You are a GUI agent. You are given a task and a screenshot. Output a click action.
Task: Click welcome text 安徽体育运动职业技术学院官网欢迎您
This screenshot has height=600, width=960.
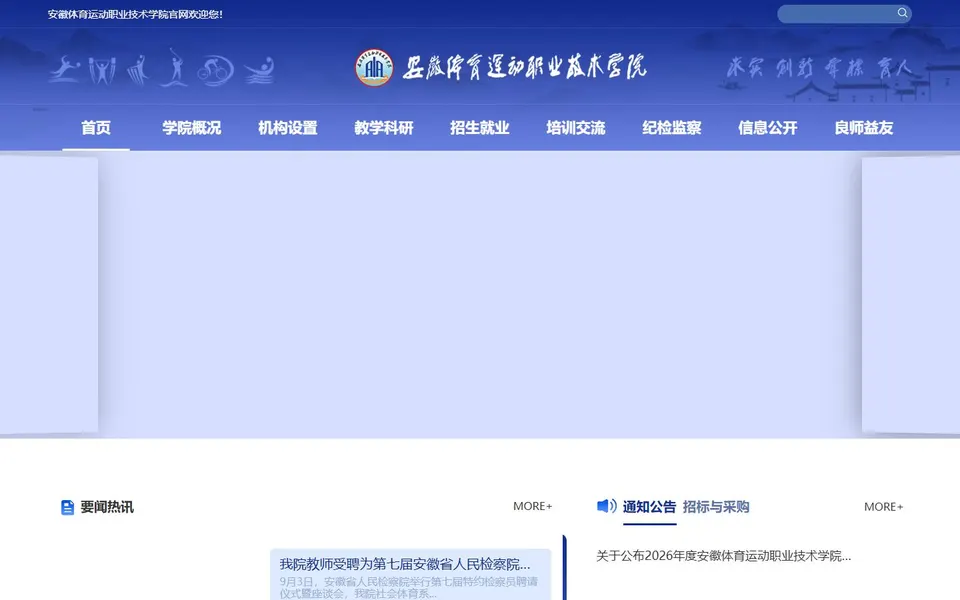click(135, 14)
